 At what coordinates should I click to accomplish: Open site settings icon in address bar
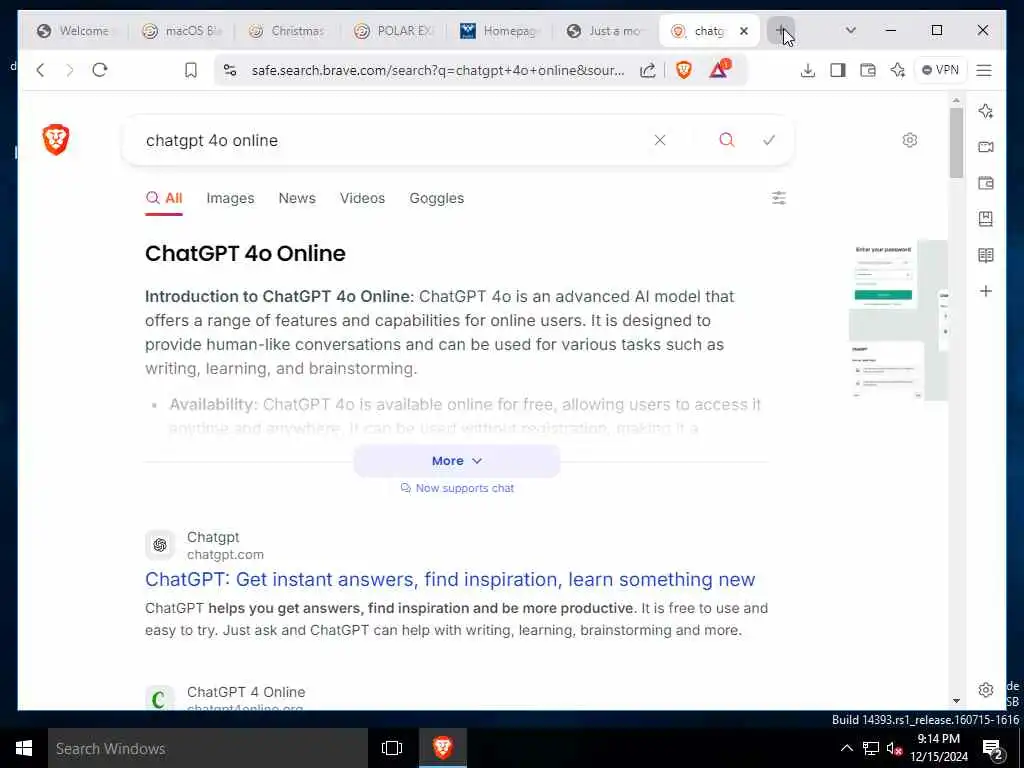point(230,70)
